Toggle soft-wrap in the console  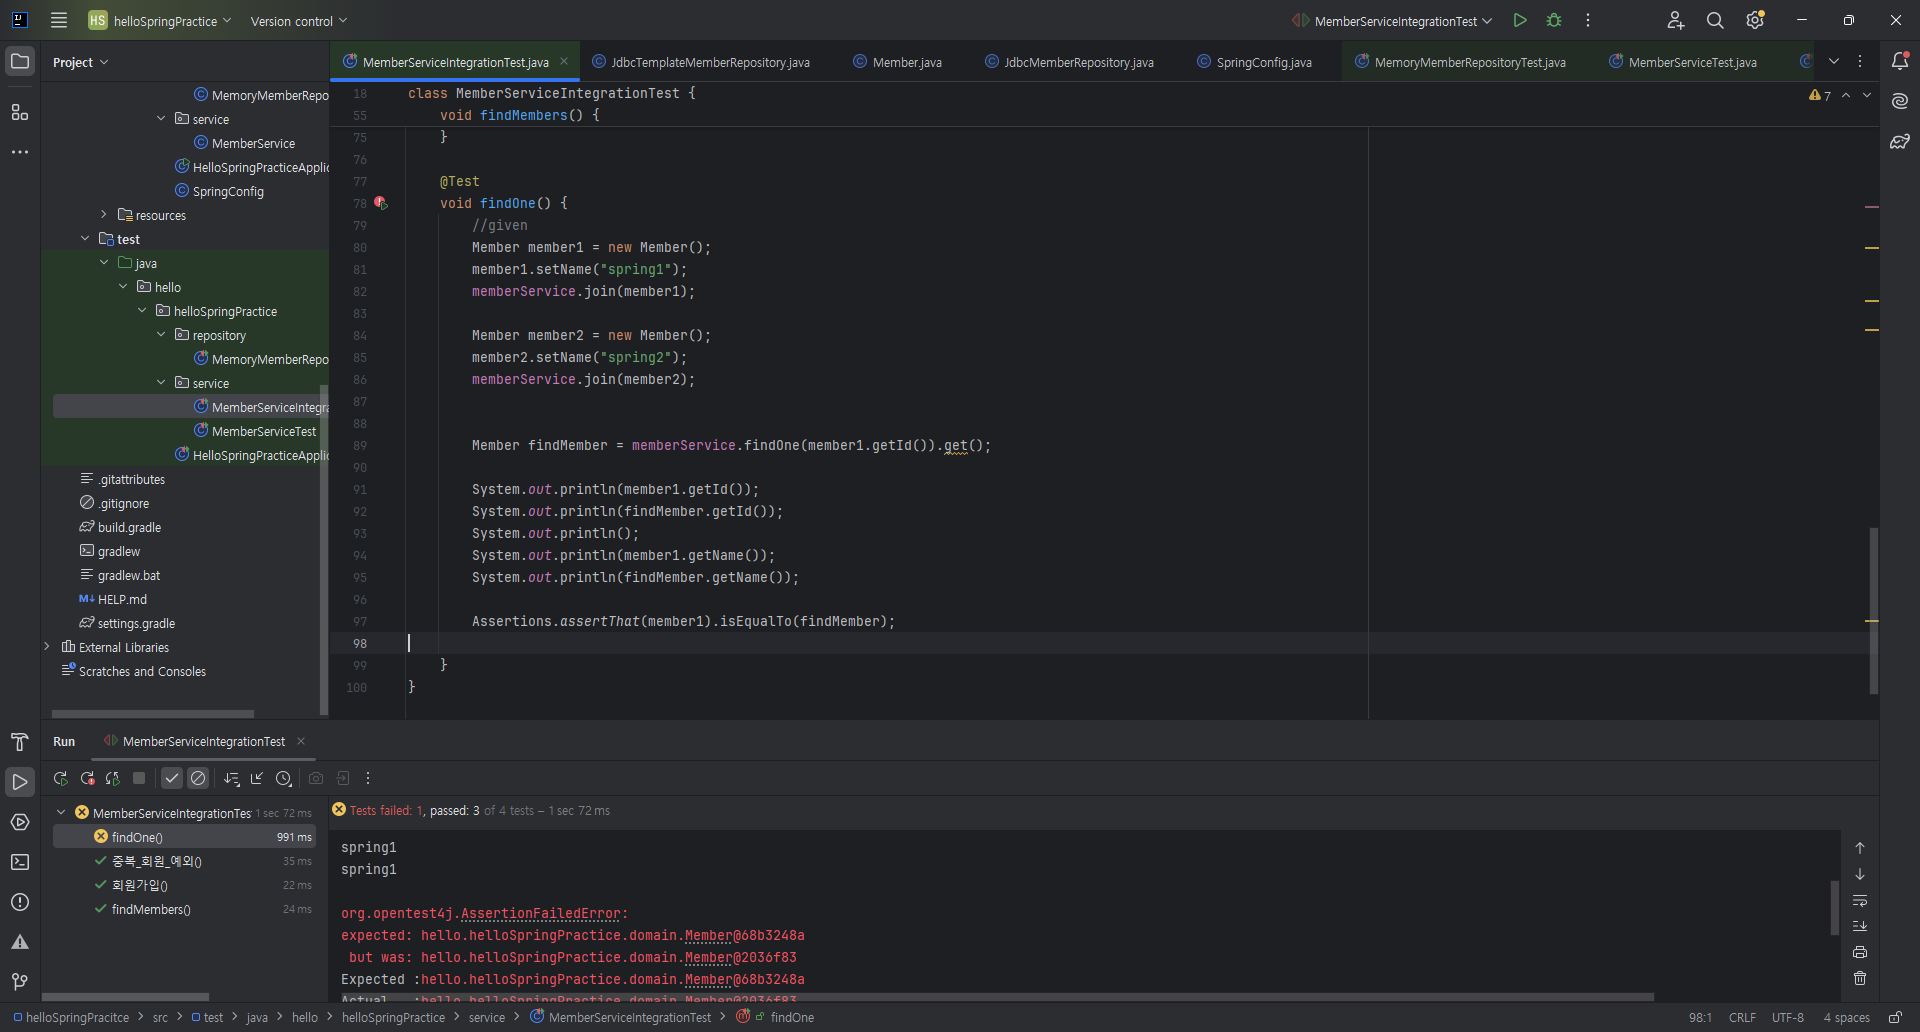pyautogui.click(x=1860, y=900)
